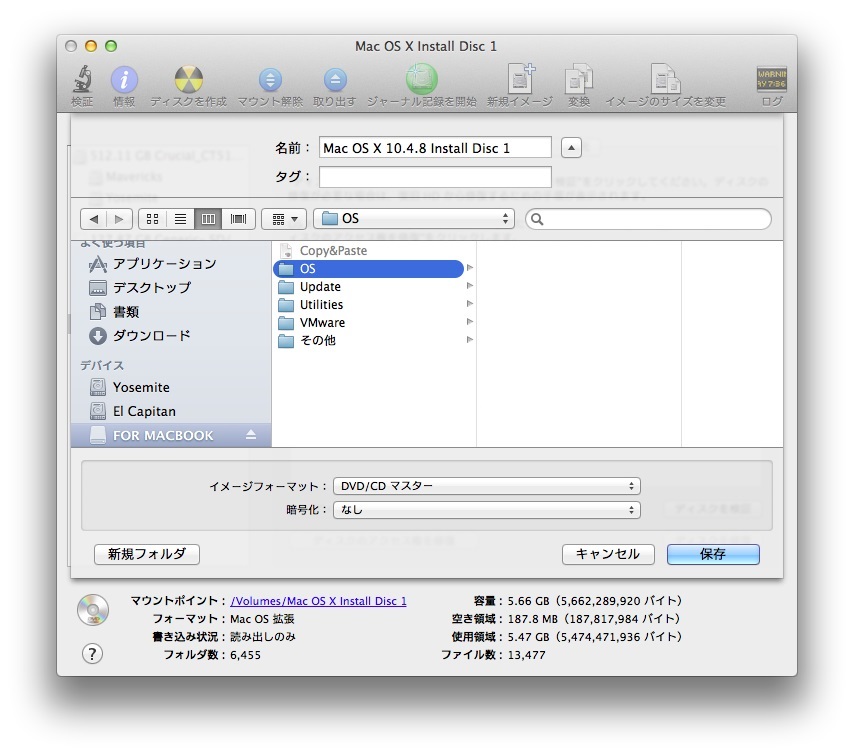
Task: Click the 新規フォルダ button
Action: tap(147, 554)
